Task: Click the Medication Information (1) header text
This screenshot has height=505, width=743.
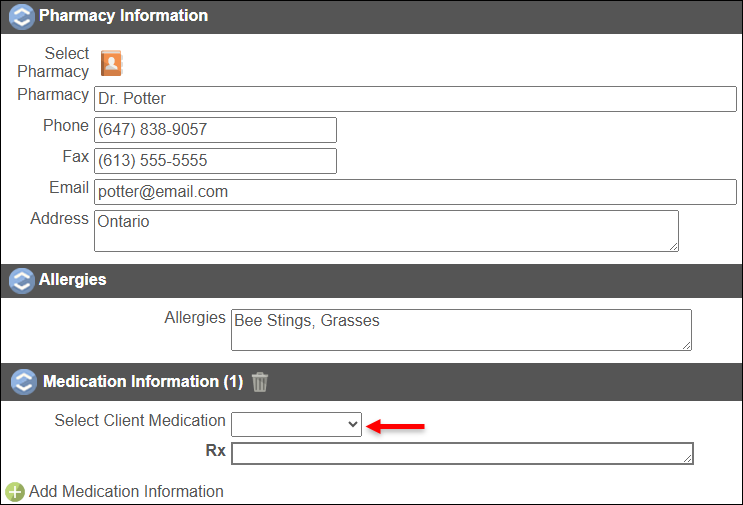Action: coord(142,382)
